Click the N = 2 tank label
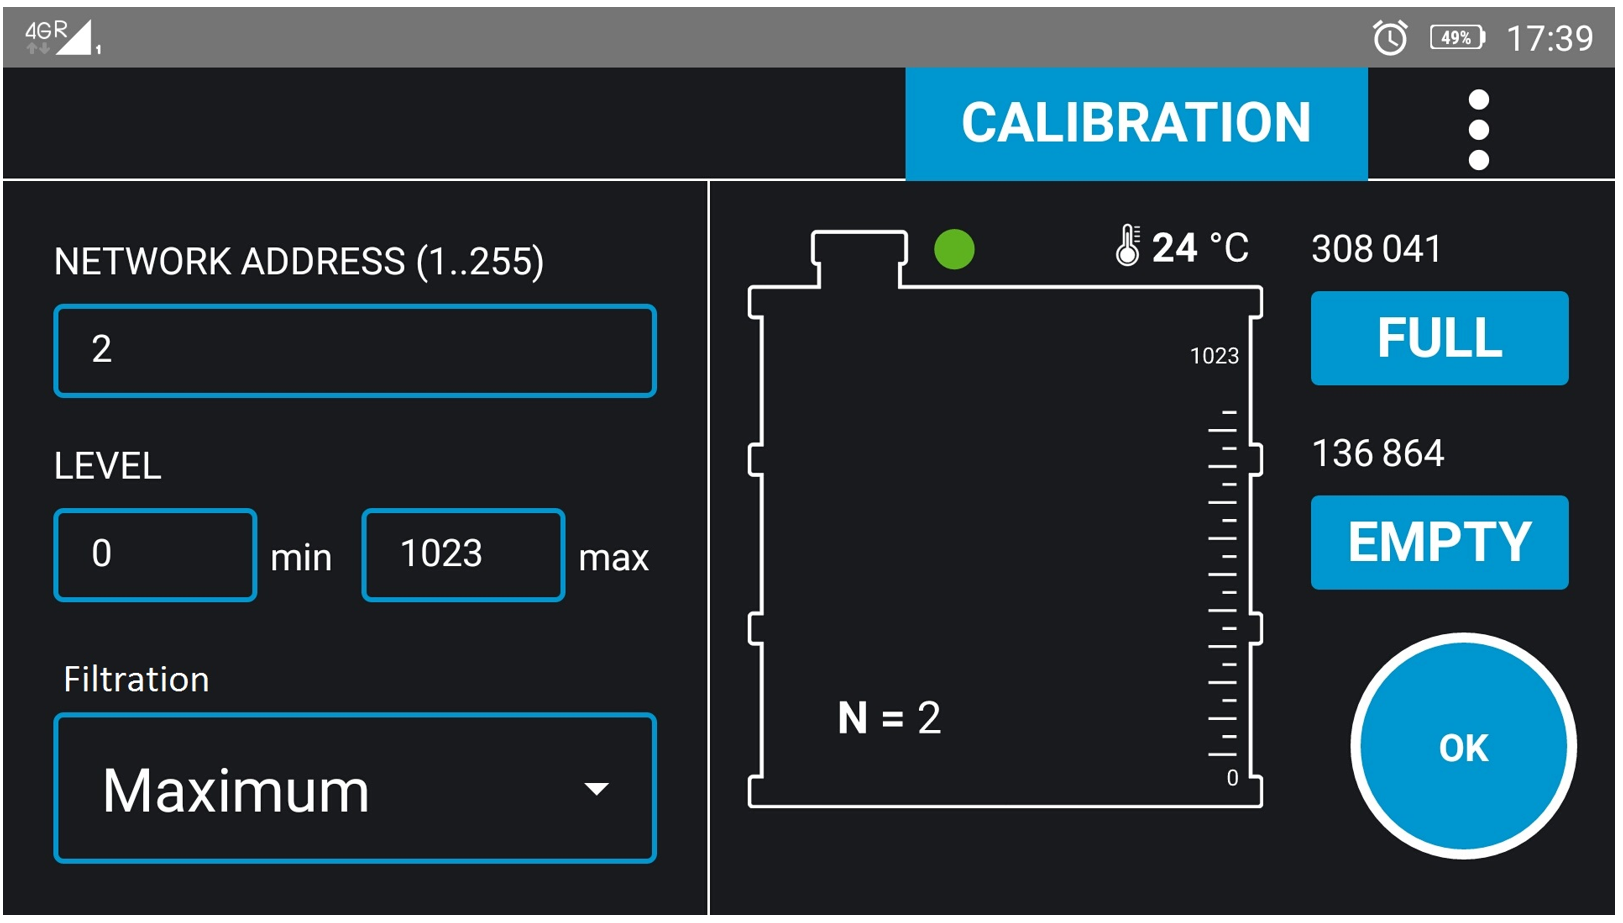Viewport: 1623px width, 923px height. tap(889, 717)
